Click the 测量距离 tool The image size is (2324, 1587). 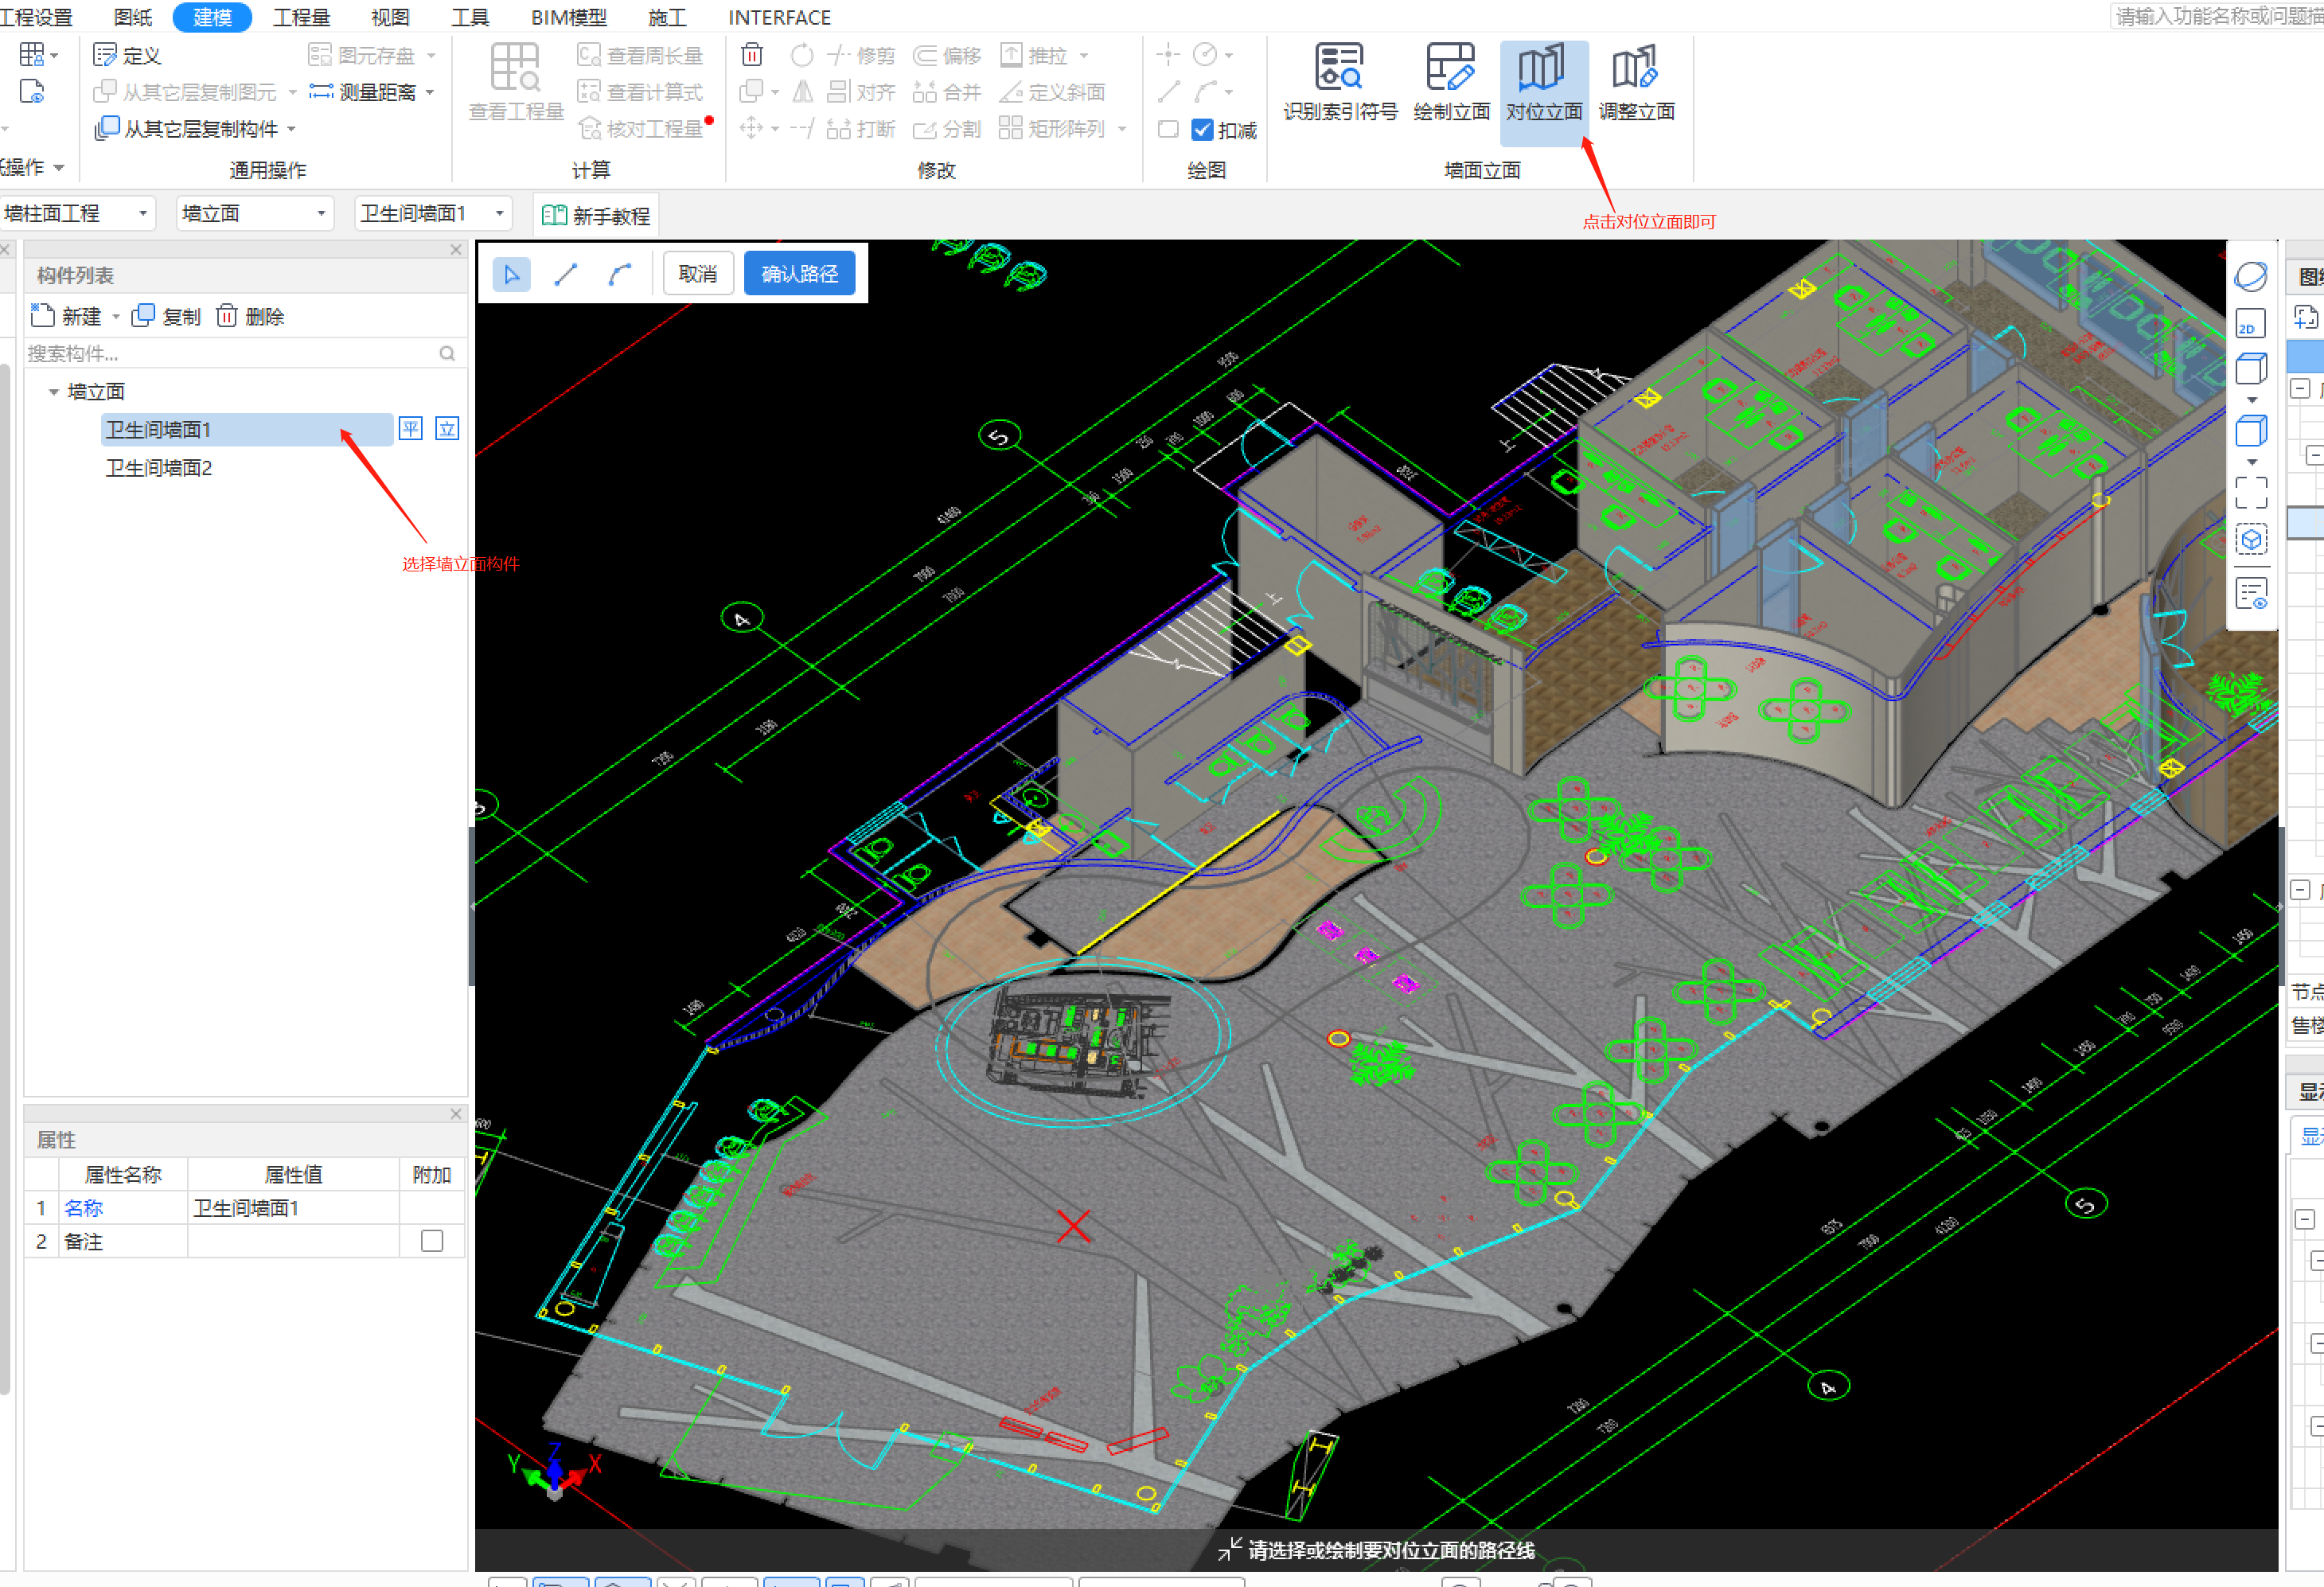[x=363, y=92]
